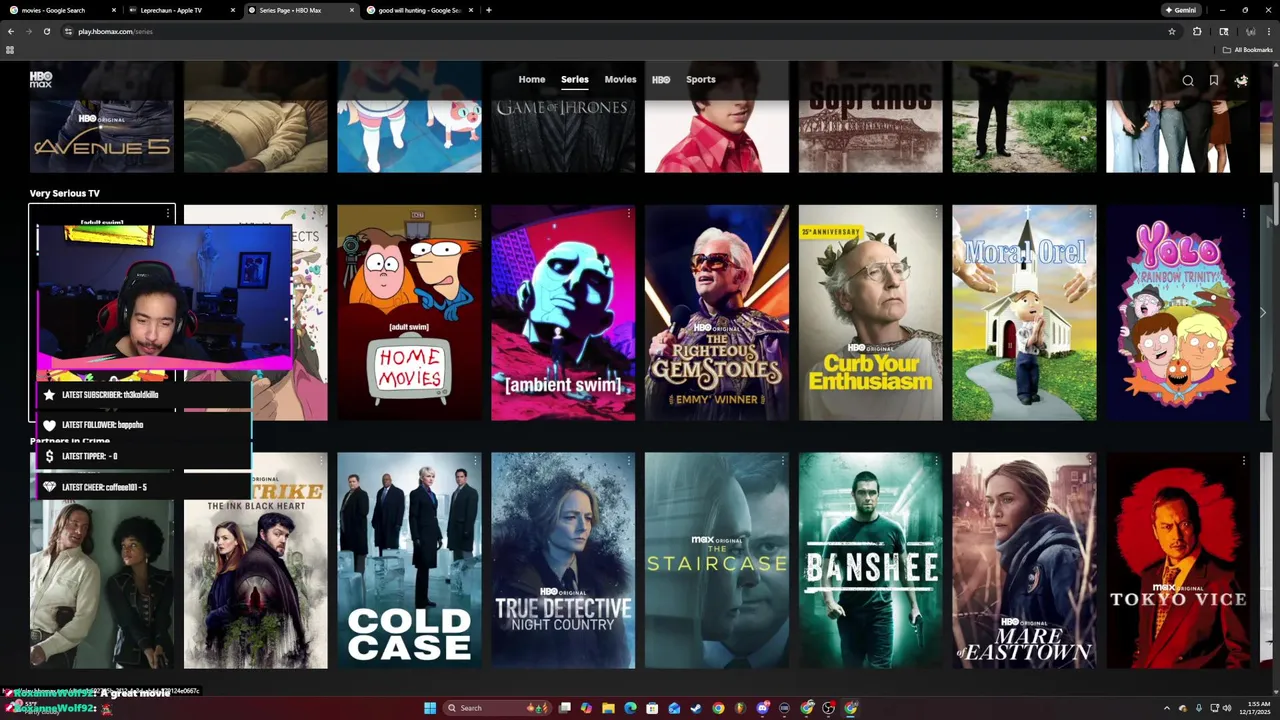The height and width of the screenshot is (720, 1280).
Task: Open the Cold Case series poster
Action: coord(409,560)
